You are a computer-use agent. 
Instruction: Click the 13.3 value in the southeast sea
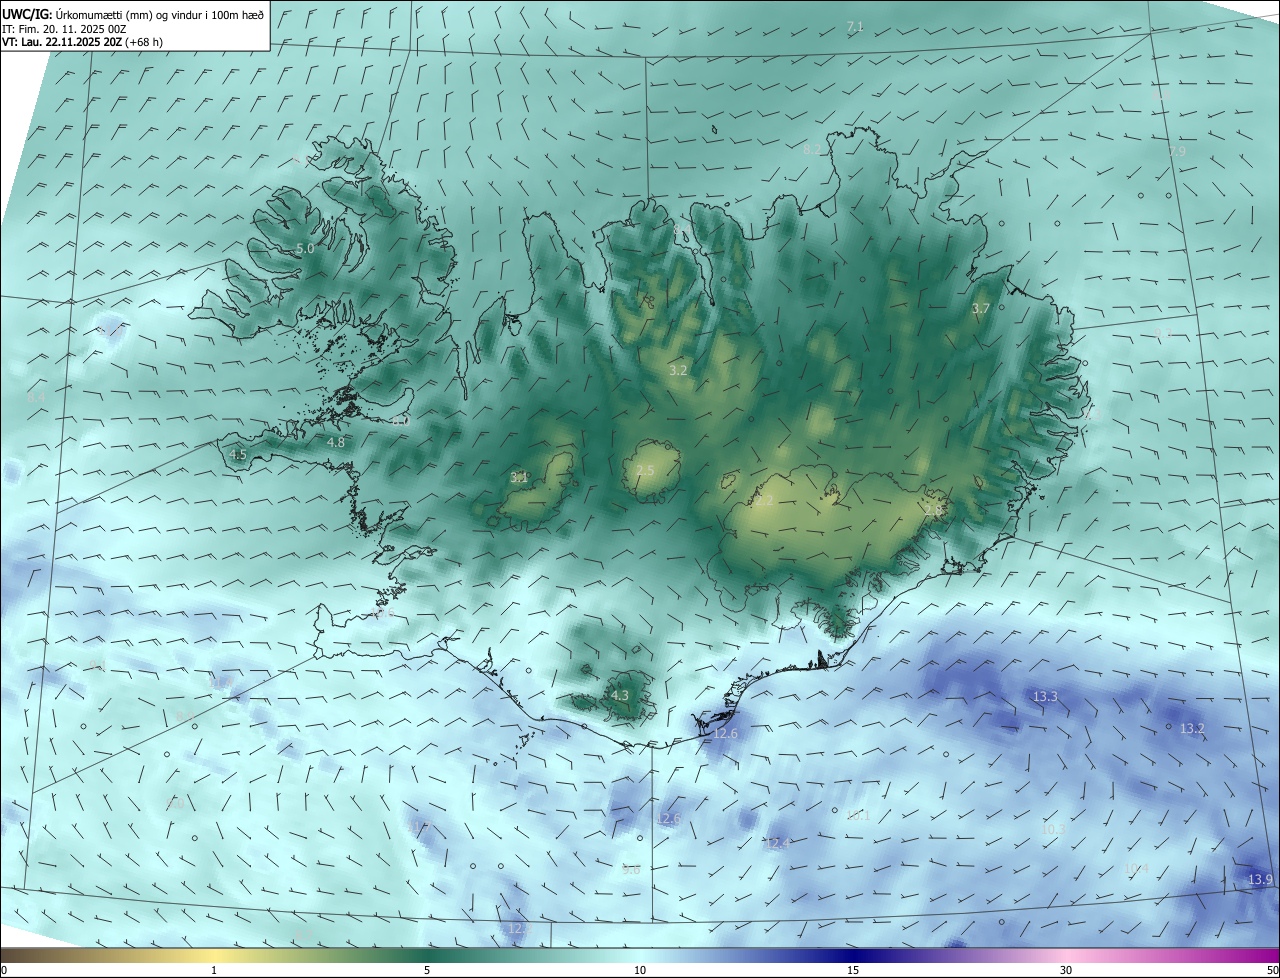point(1045,696)
